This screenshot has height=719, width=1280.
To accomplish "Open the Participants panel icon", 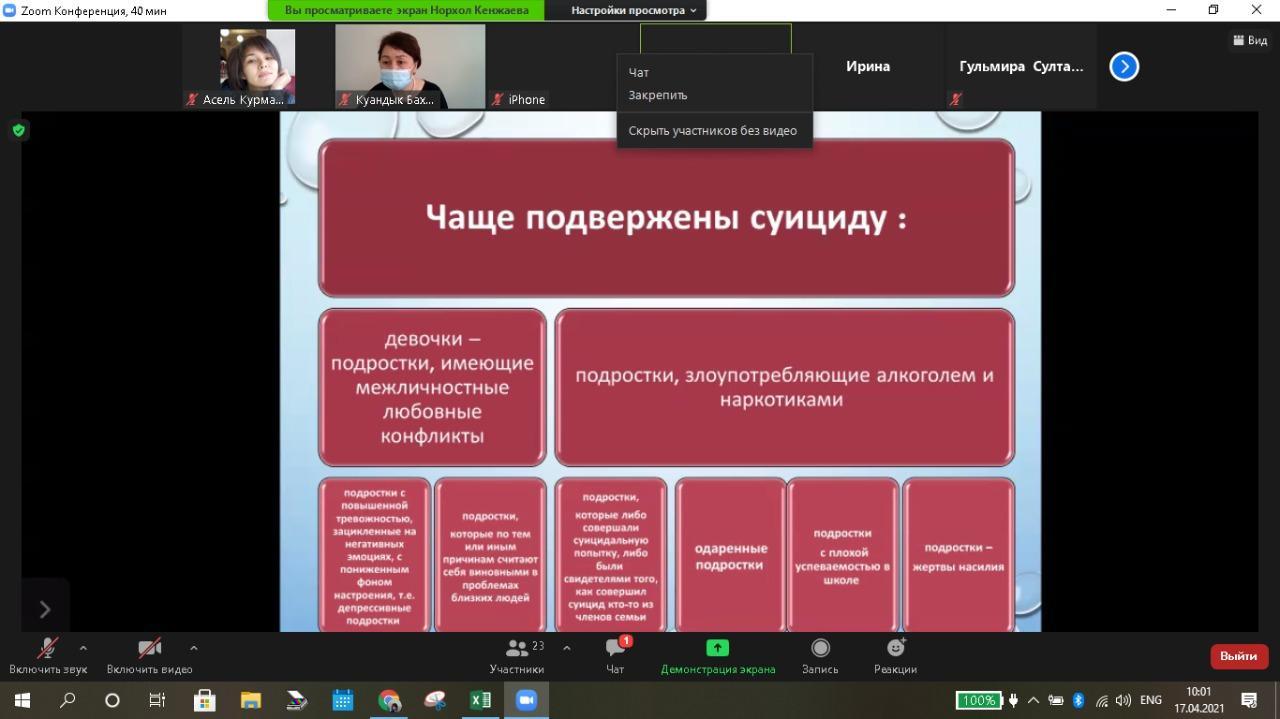I will [517, 648].
